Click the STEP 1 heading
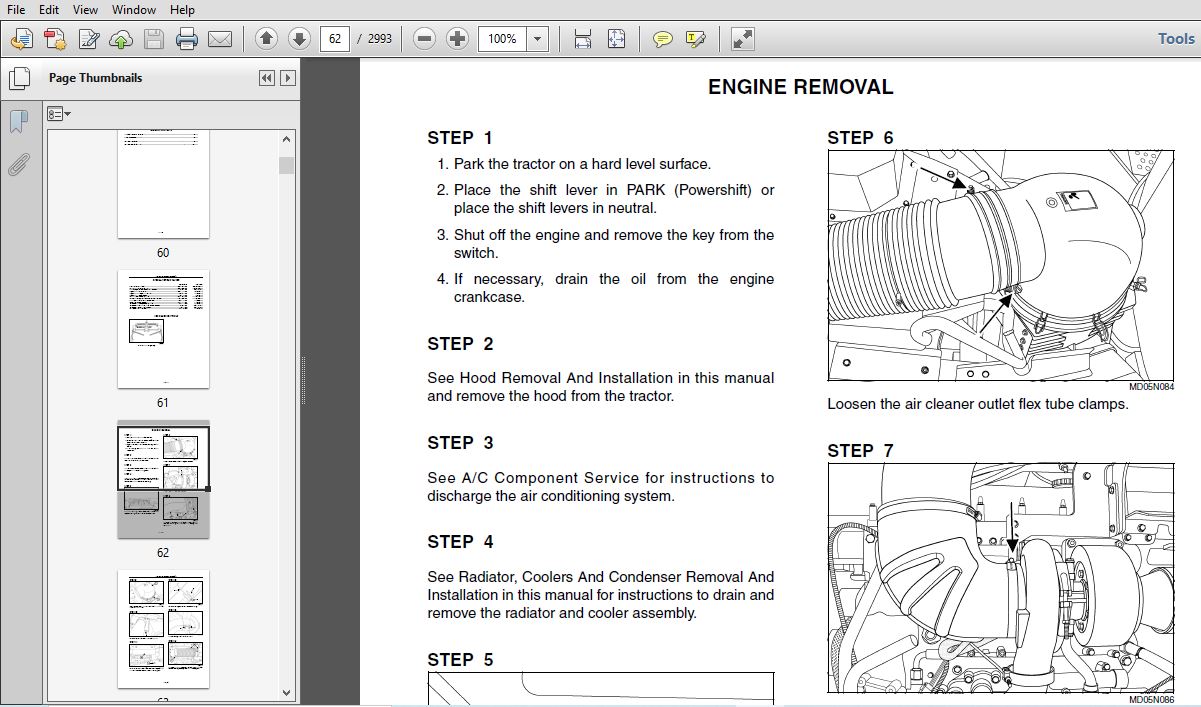The height and width of the screenshot is (707, 1201). coord(460,138)
